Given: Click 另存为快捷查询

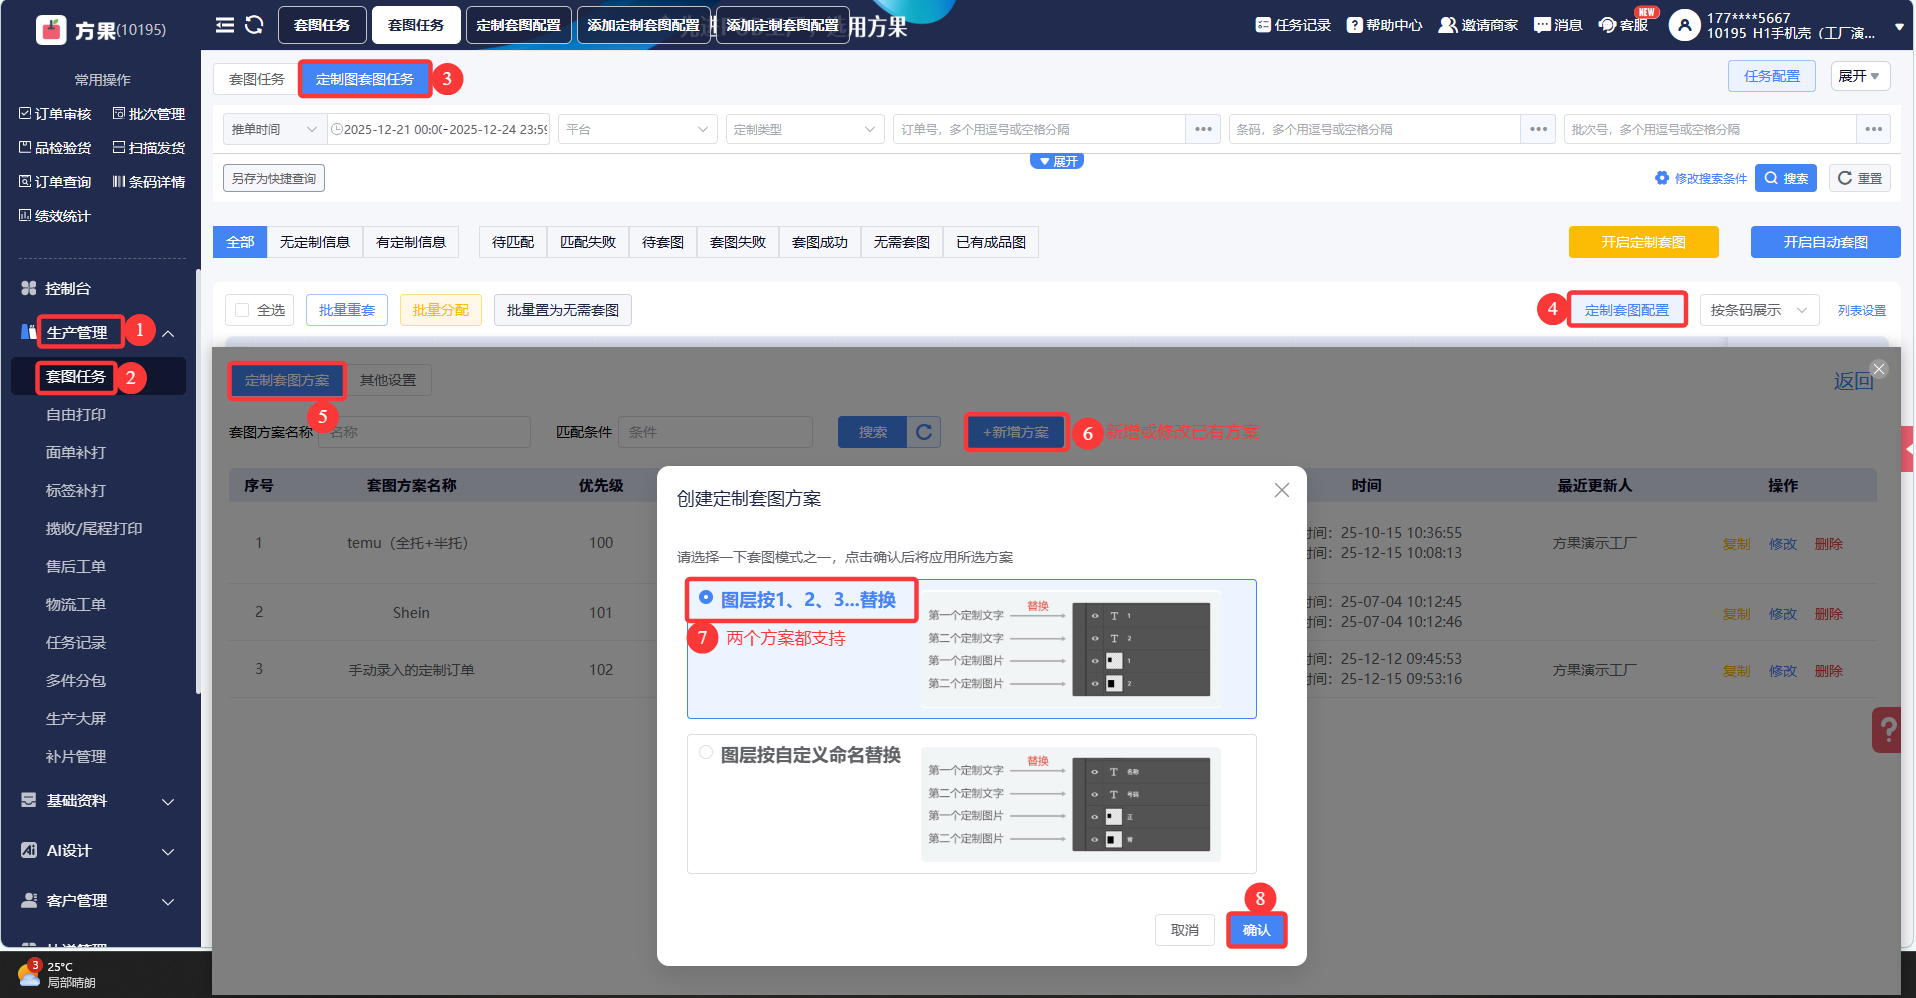Looking at the screenshot, I should (x=274, y=178).
